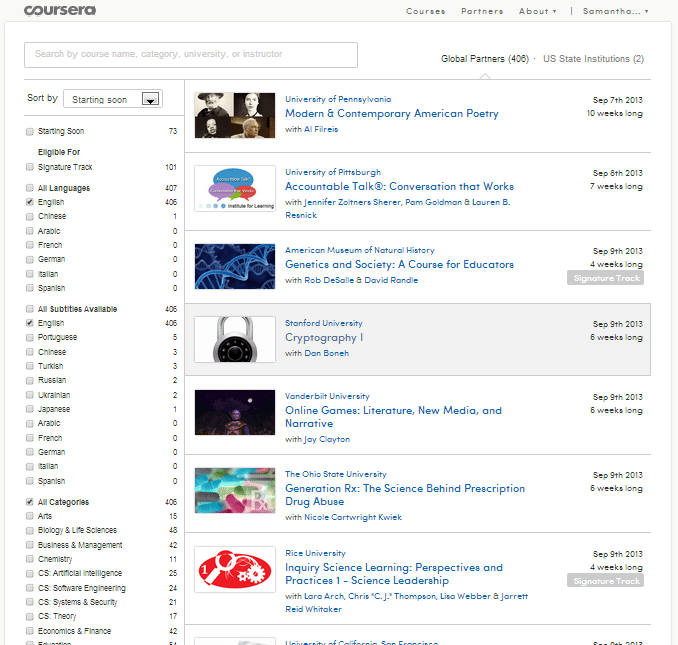Screen dimensions: 678x645
Task: Open the poetry course portraits thumbnail
Action: (235, 115)
